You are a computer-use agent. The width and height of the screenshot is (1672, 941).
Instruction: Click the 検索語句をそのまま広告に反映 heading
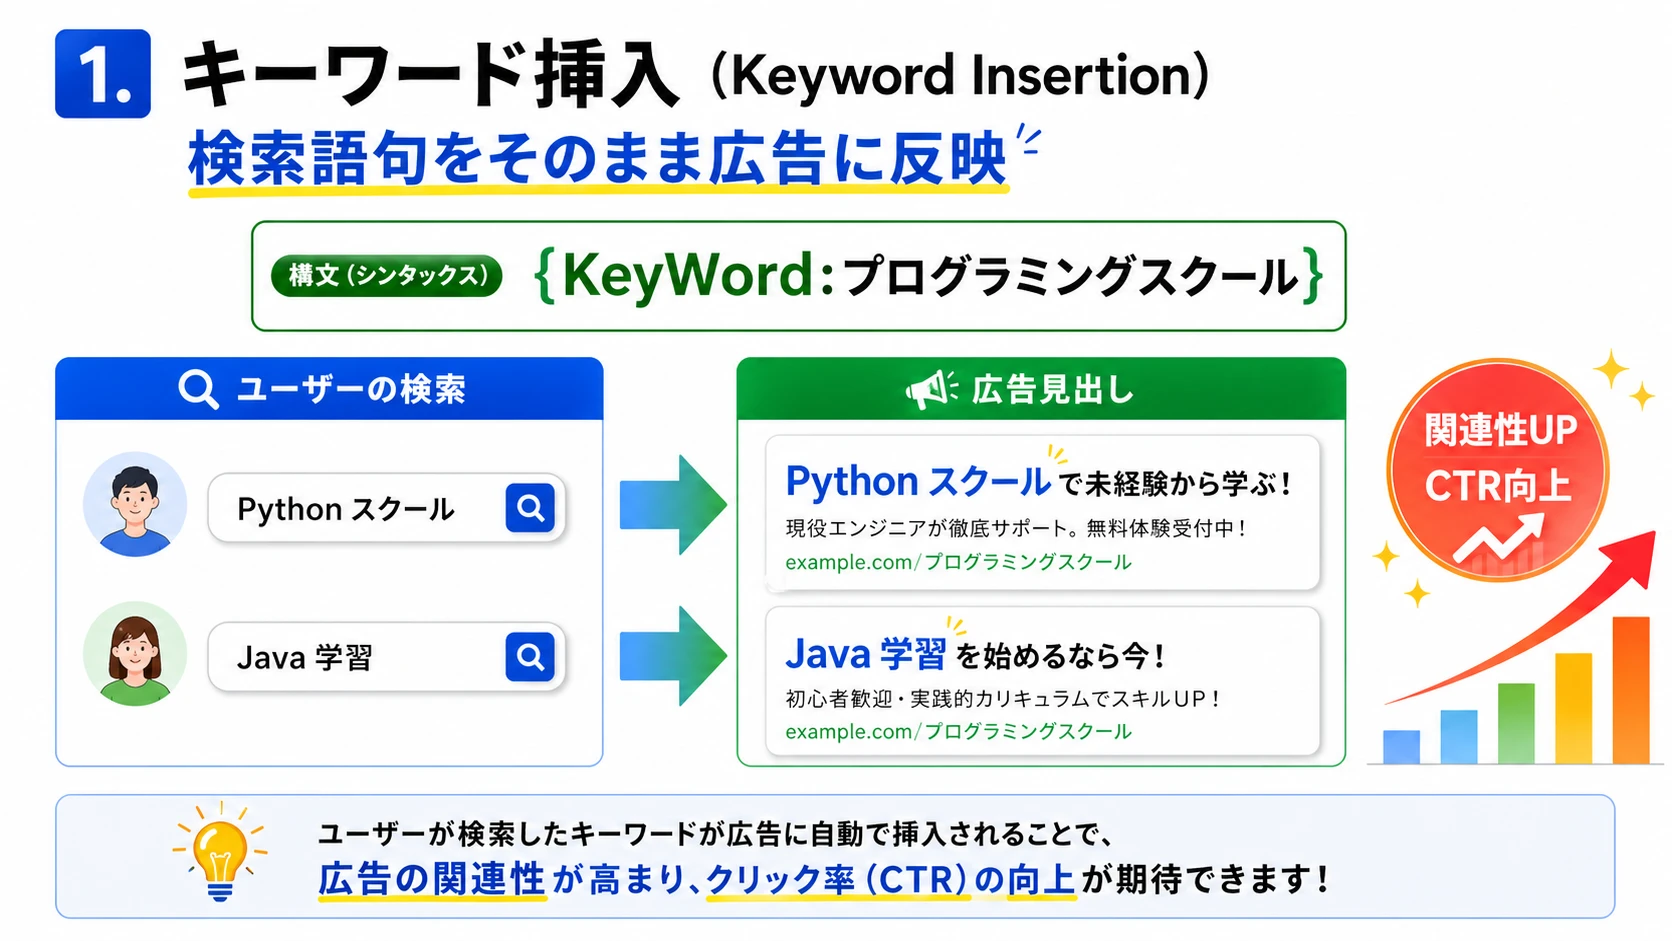pyautogui.click(x=597, y=158)
